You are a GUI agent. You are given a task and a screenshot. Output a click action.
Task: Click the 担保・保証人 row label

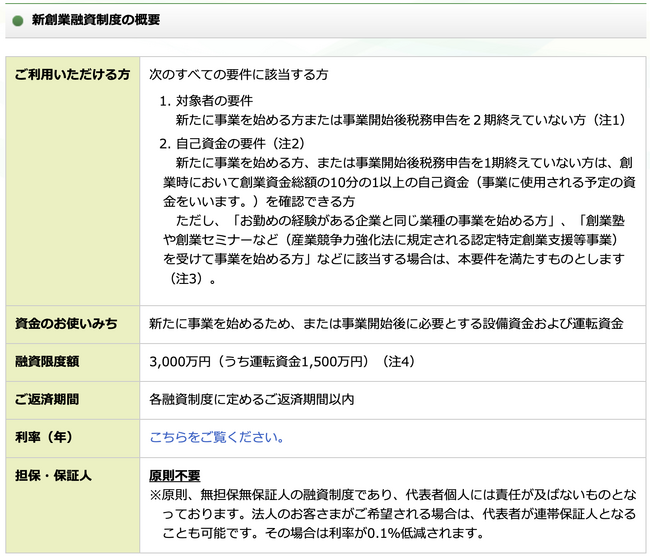tap(54, 475)
